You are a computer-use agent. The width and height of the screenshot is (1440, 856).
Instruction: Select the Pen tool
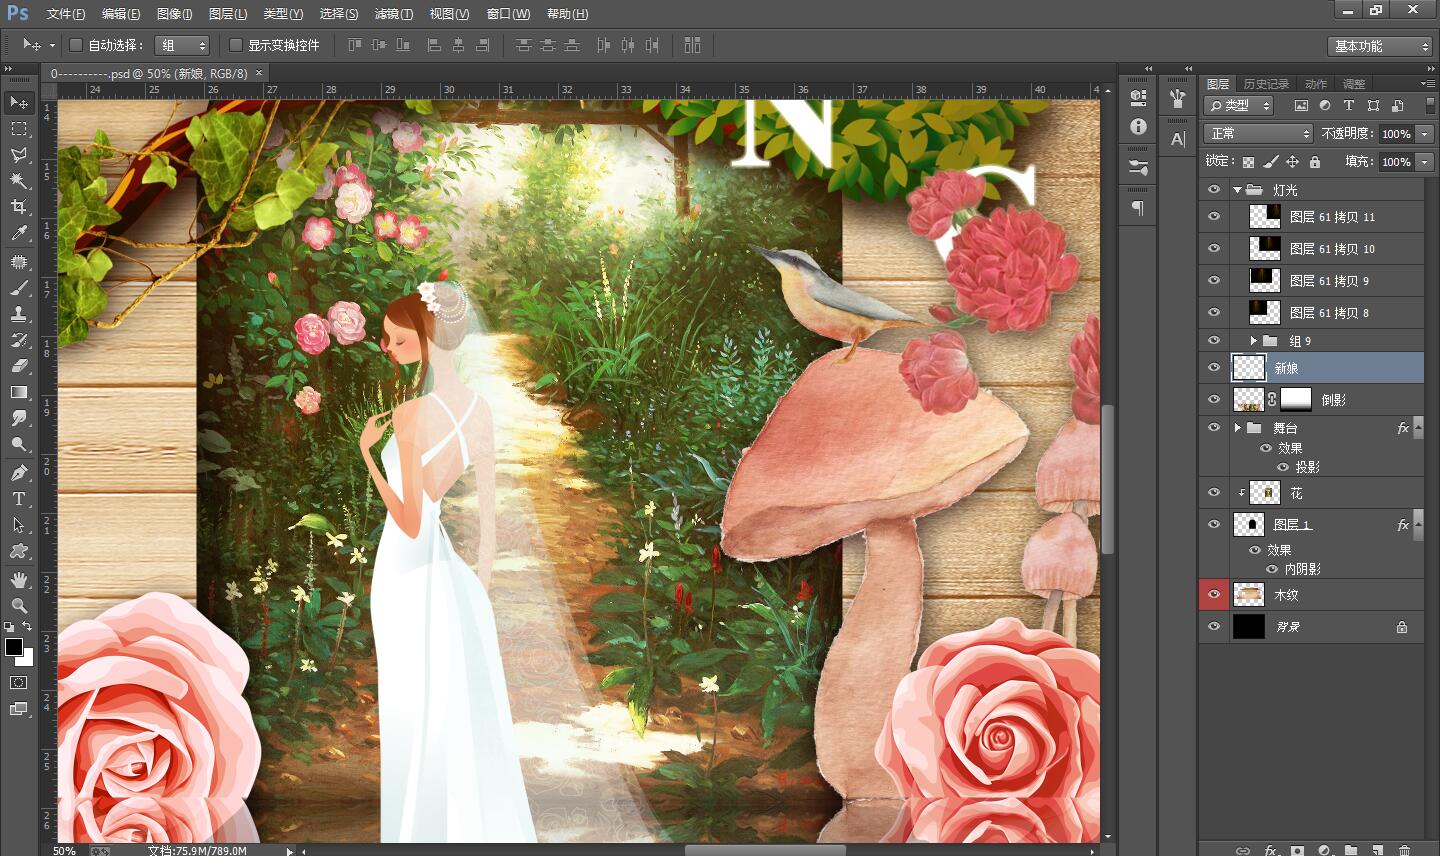19,473
